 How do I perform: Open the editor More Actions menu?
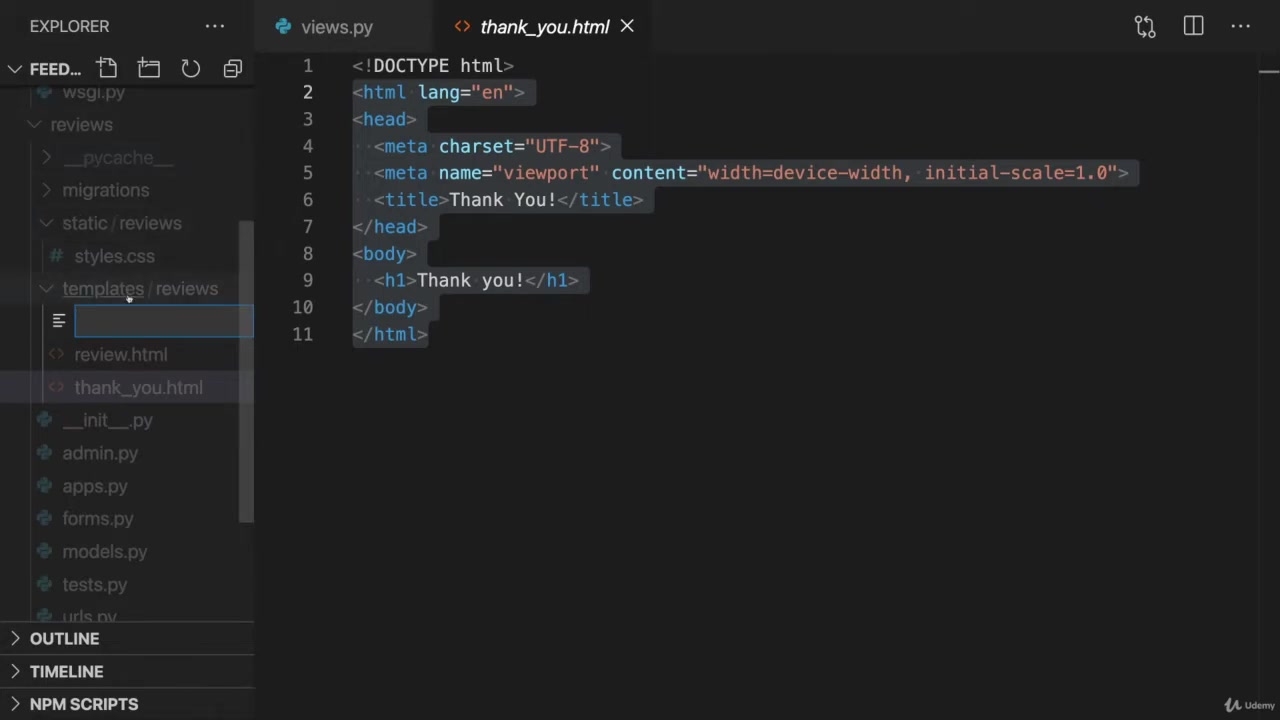(1240, 27)
